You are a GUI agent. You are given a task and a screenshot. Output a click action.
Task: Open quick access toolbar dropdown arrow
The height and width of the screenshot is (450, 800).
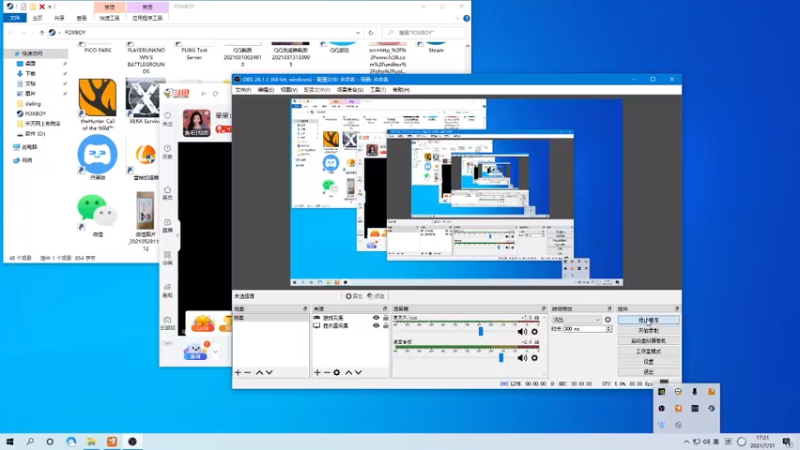(x=50, y=7)
